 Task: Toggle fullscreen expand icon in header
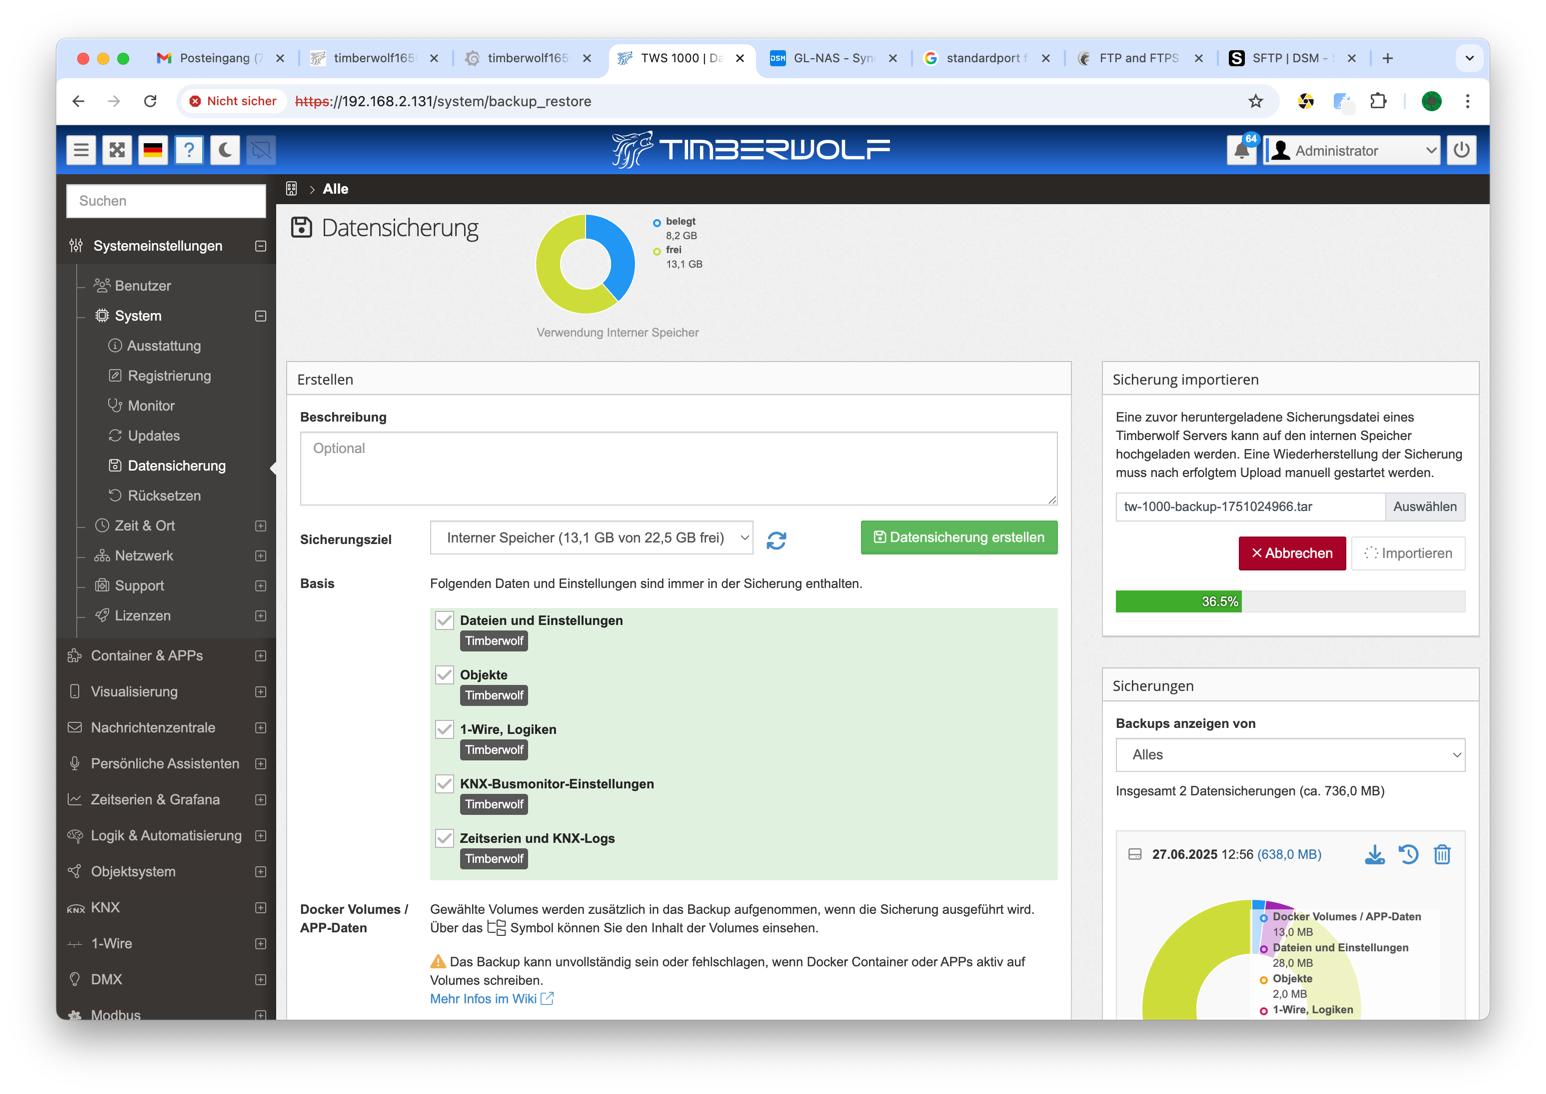[117, 150]
